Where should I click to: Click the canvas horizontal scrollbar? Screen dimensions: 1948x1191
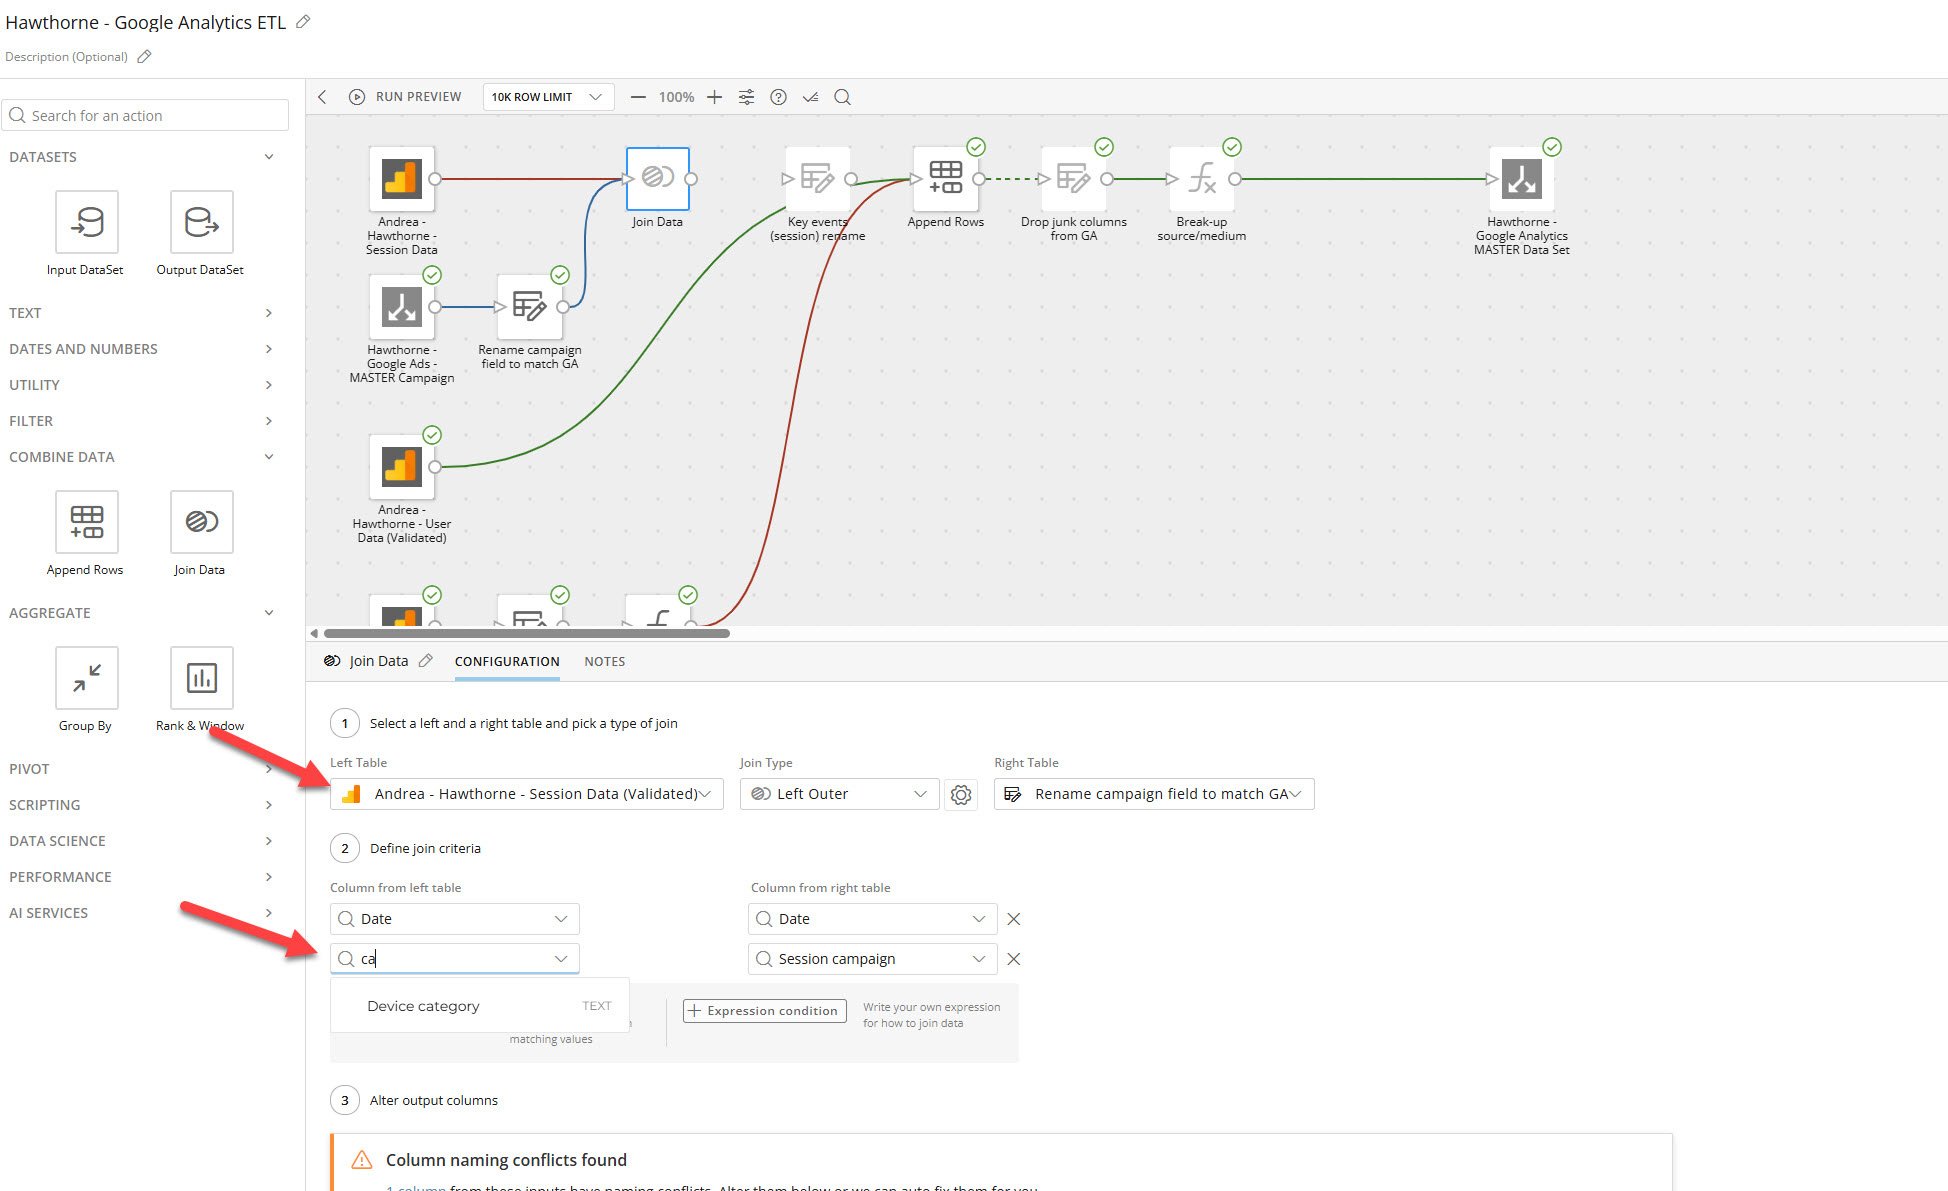[x=527, y=633]
